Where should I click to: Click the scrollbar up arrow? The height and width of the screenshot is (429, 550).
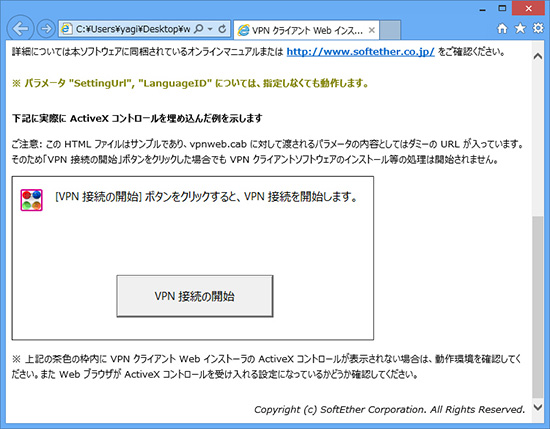[537, 56]
